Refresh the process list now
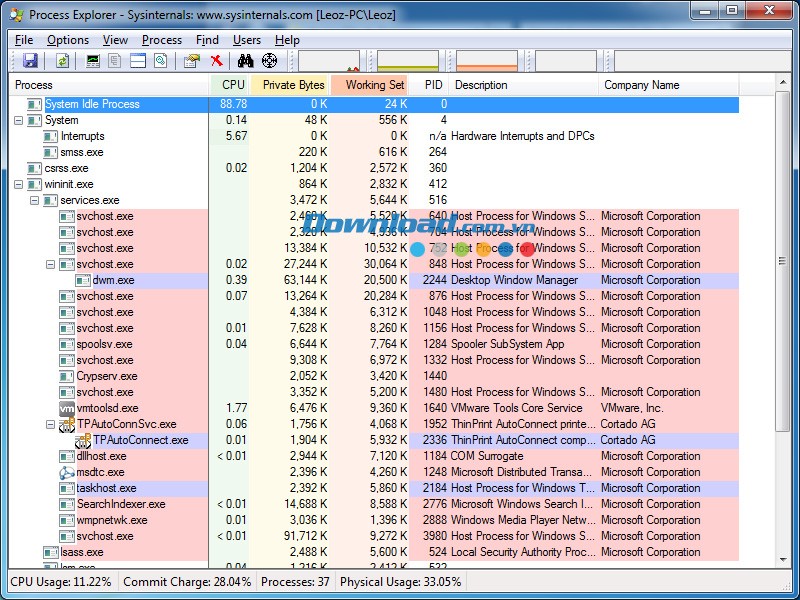The image size is (800, 600). click(x=62, y=60)
